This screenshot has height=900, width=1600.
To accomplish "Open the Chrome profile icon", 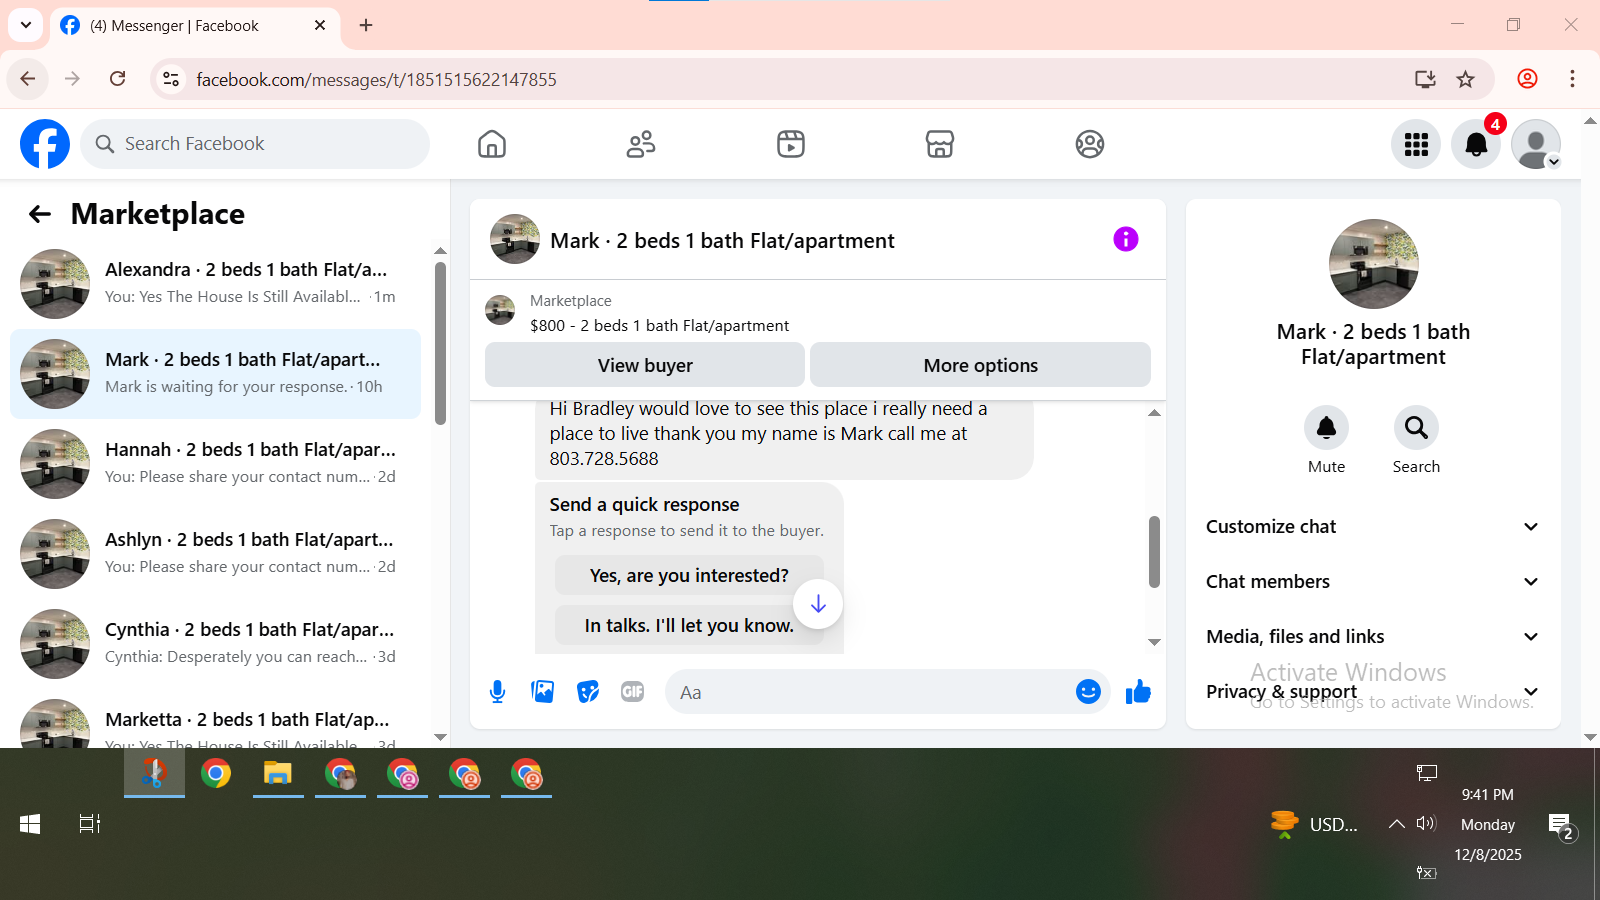I will (x=1527, y=79).
